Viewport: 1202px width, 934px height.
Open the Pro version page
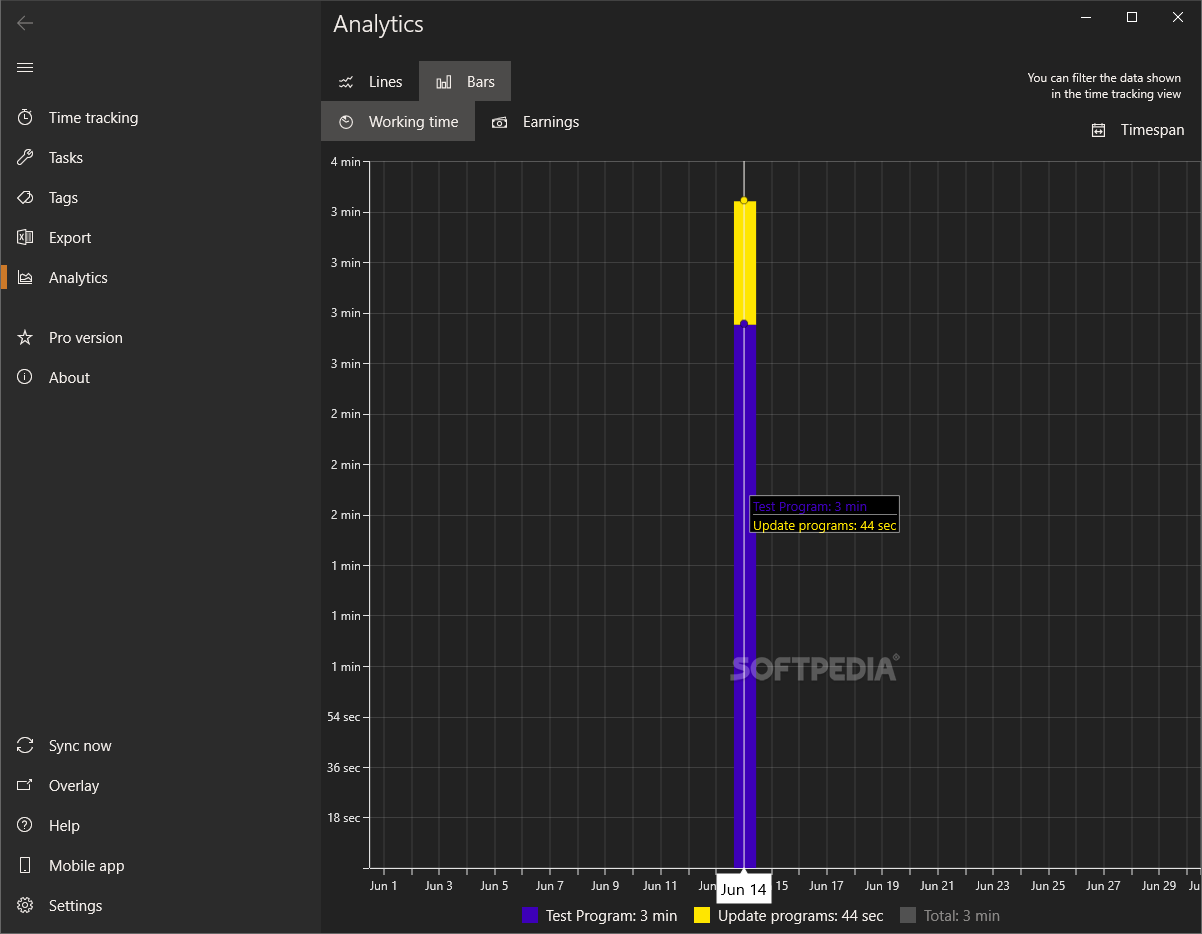pyautogui.click(x=160, y=338)
